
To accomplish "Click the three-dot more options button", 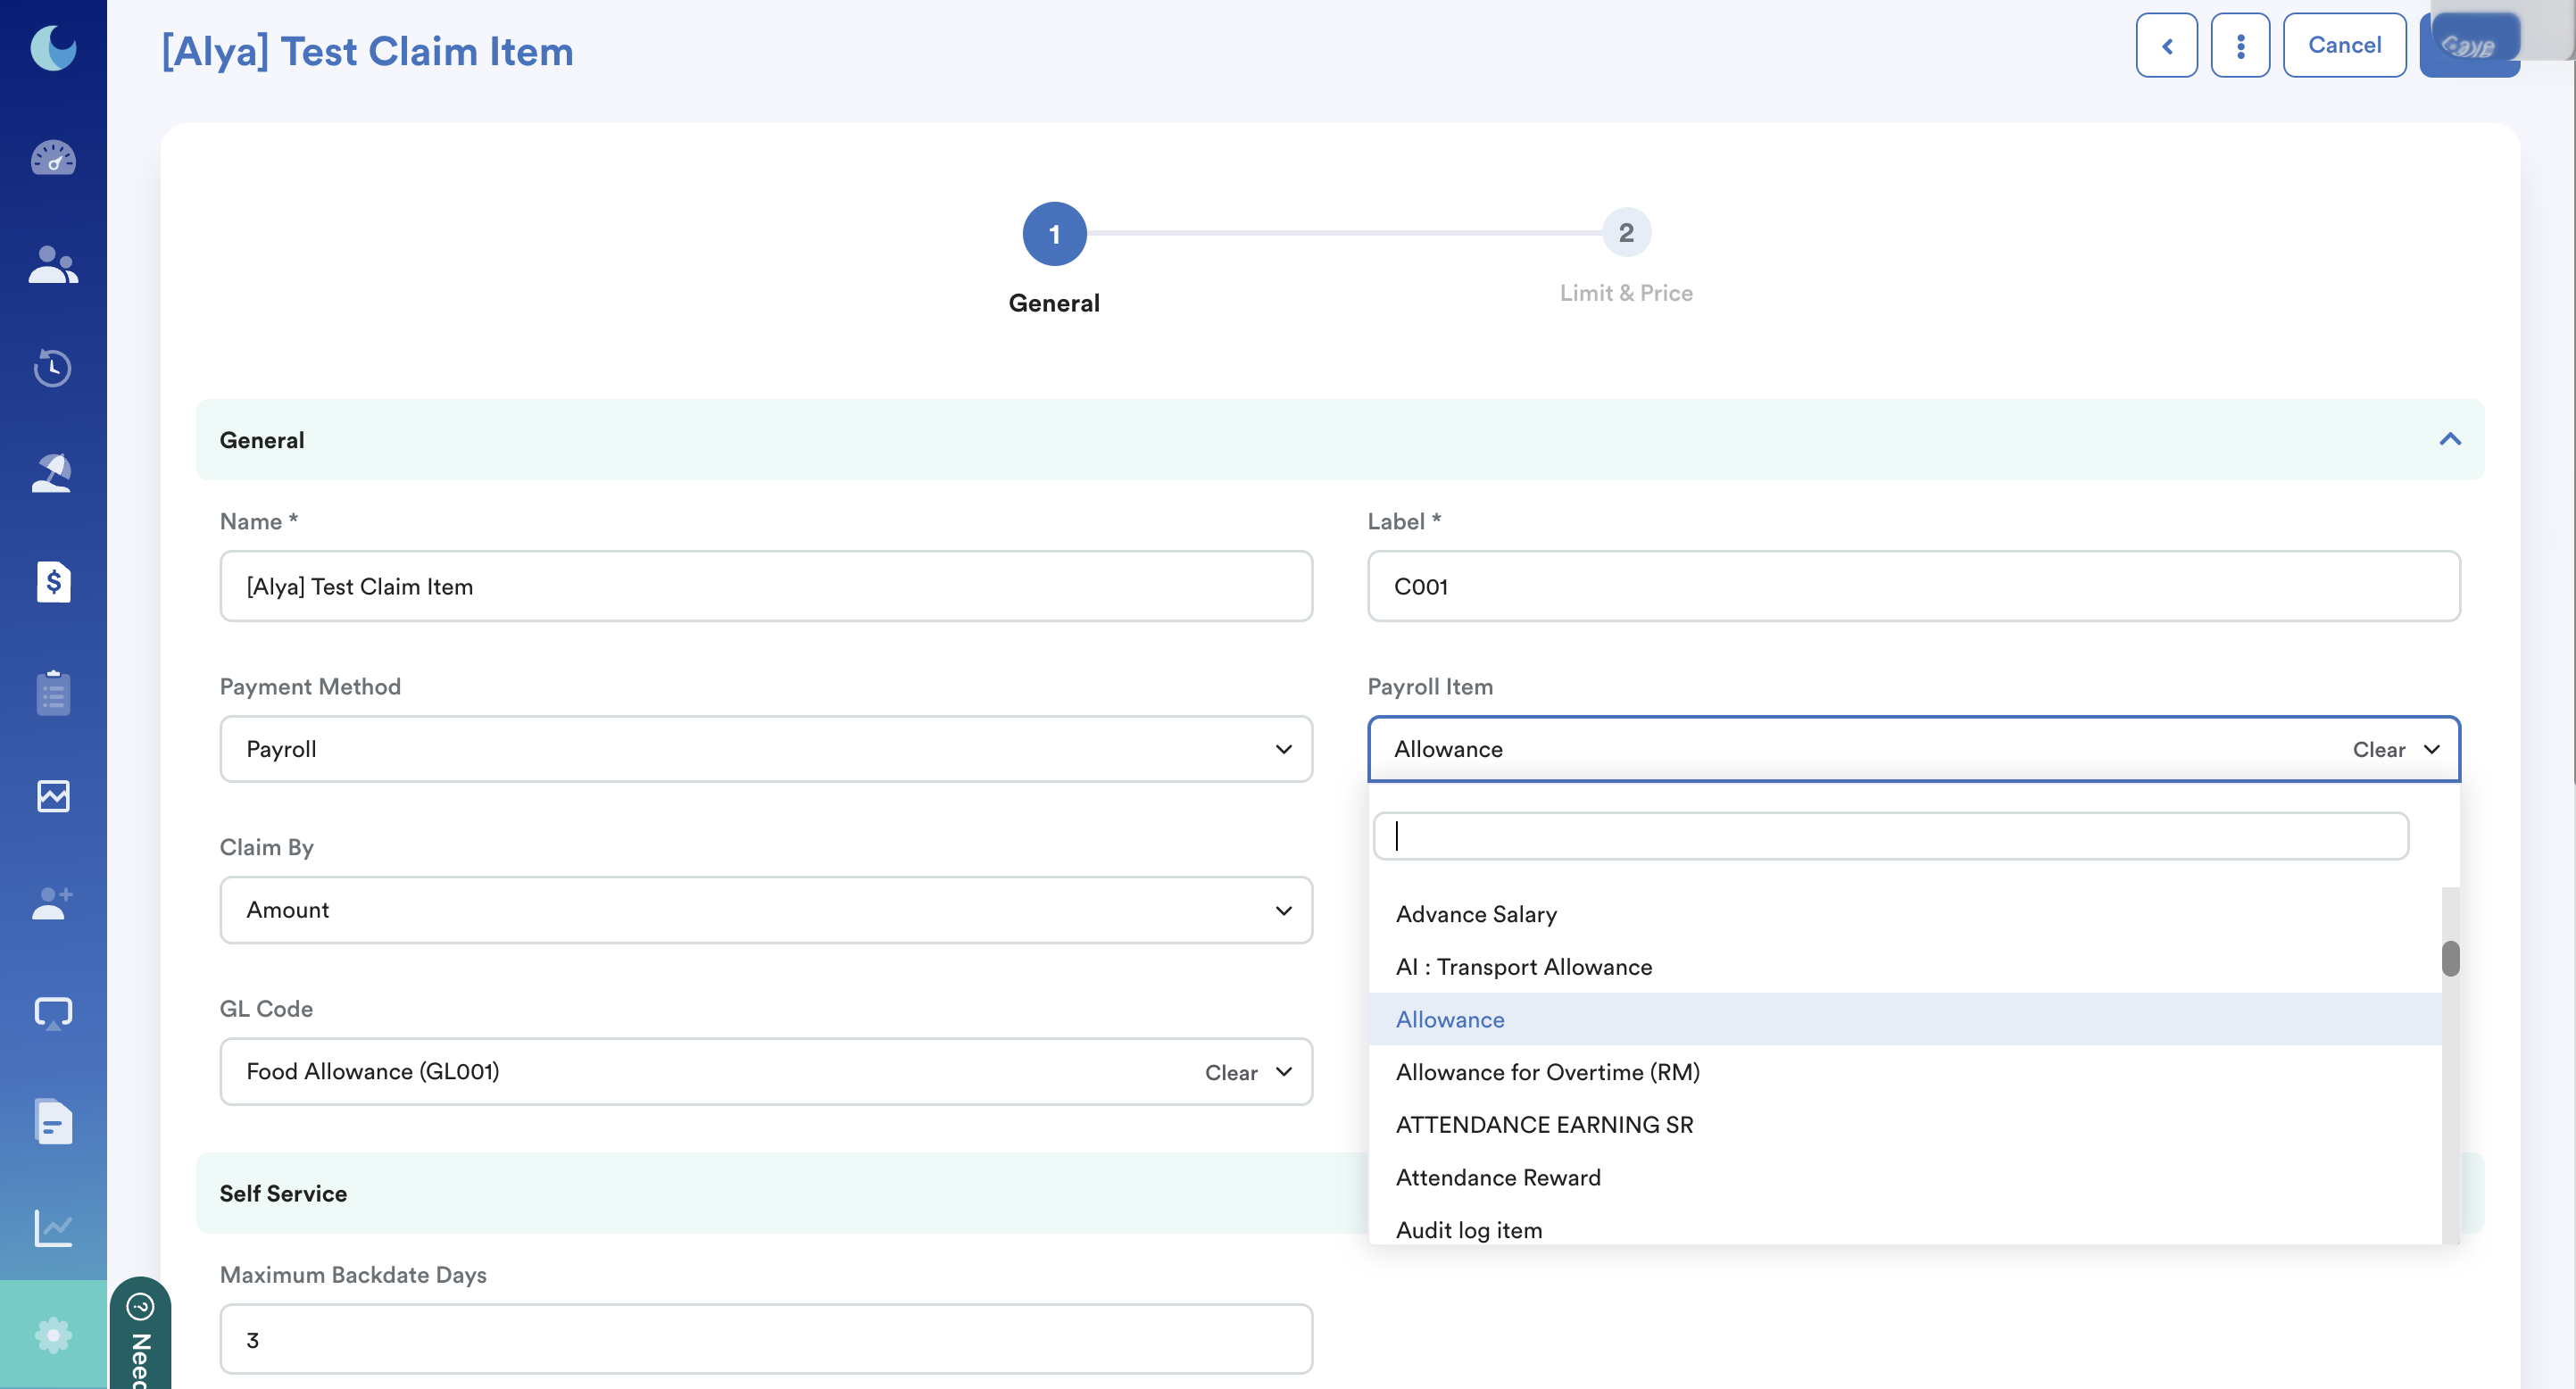I will click(2240, 46).
